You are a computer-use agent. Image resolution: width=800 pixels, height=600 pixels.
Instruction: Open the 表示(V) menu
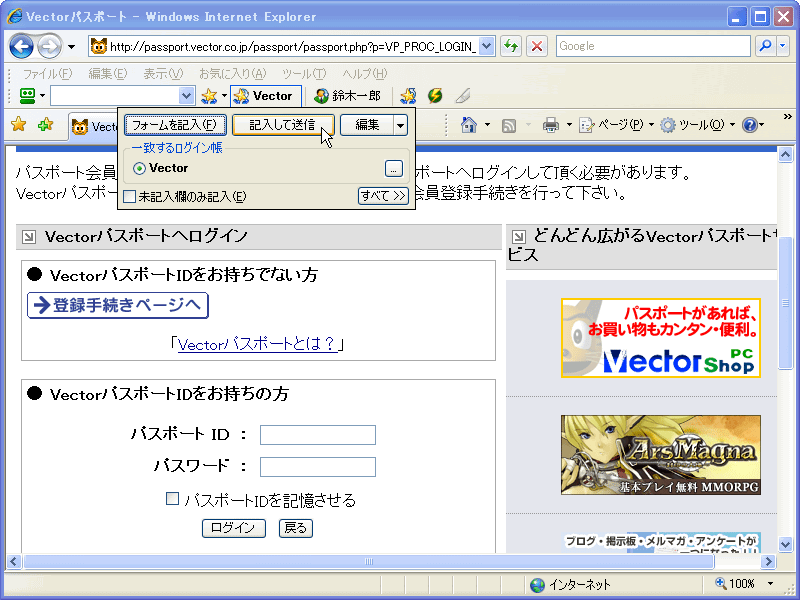pyautogui.click(x=163, y=73)
